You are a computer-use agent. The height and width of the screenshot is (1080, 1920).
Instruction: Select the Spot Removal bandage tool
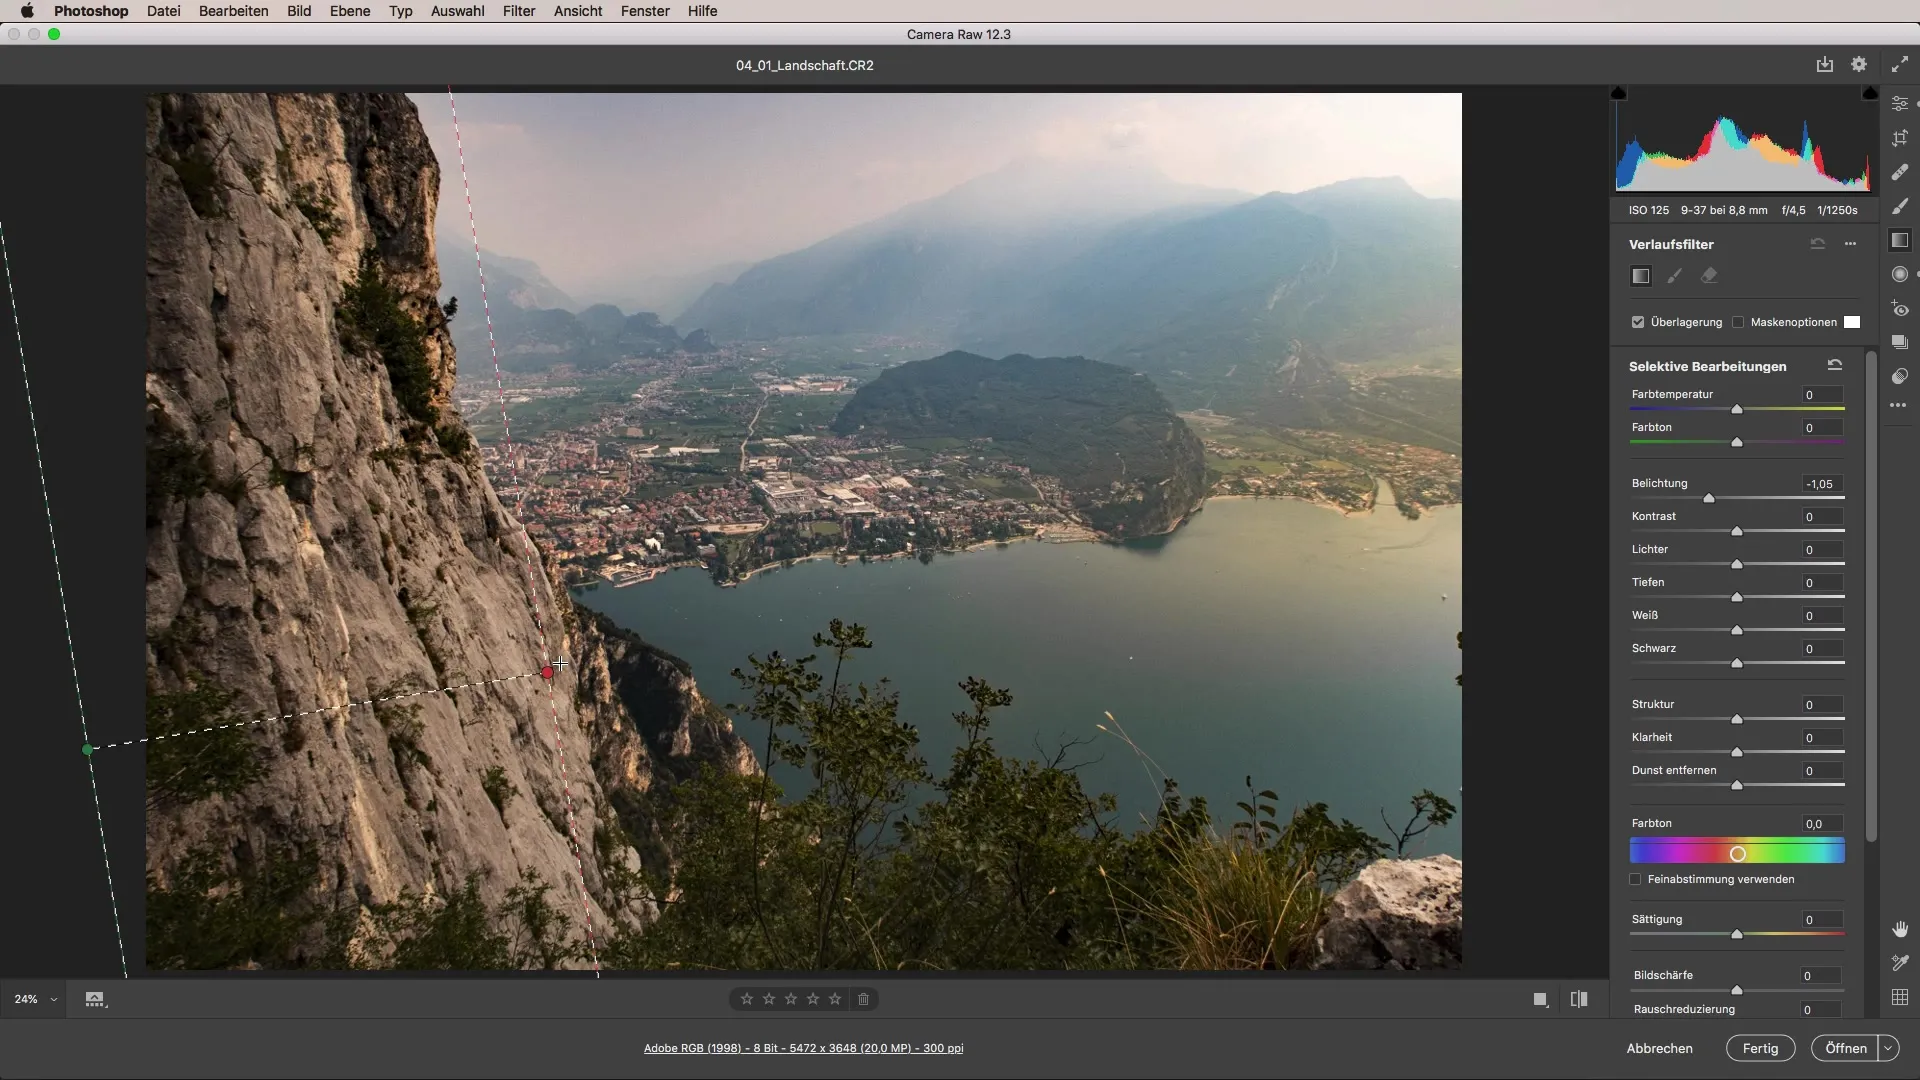(1900, 172)
